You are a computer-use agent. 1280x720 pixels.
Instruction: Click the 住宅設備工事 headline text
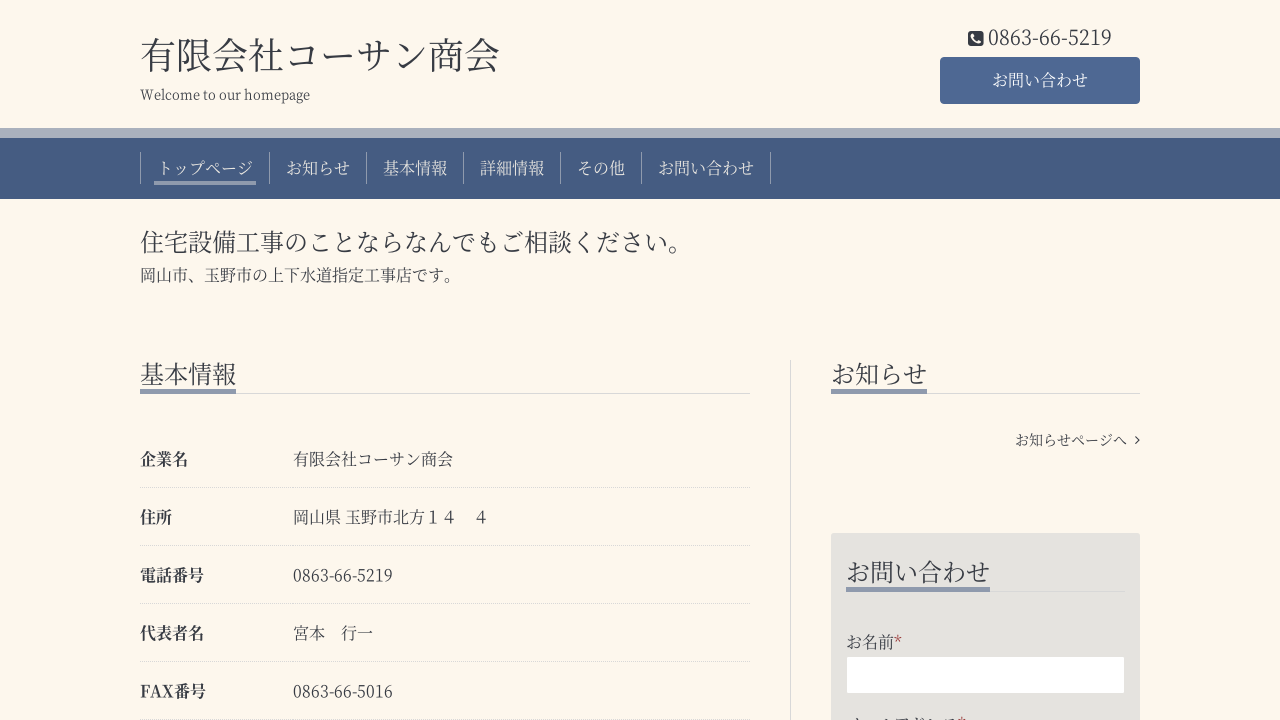pyautogui.click(x=410, y=242)
